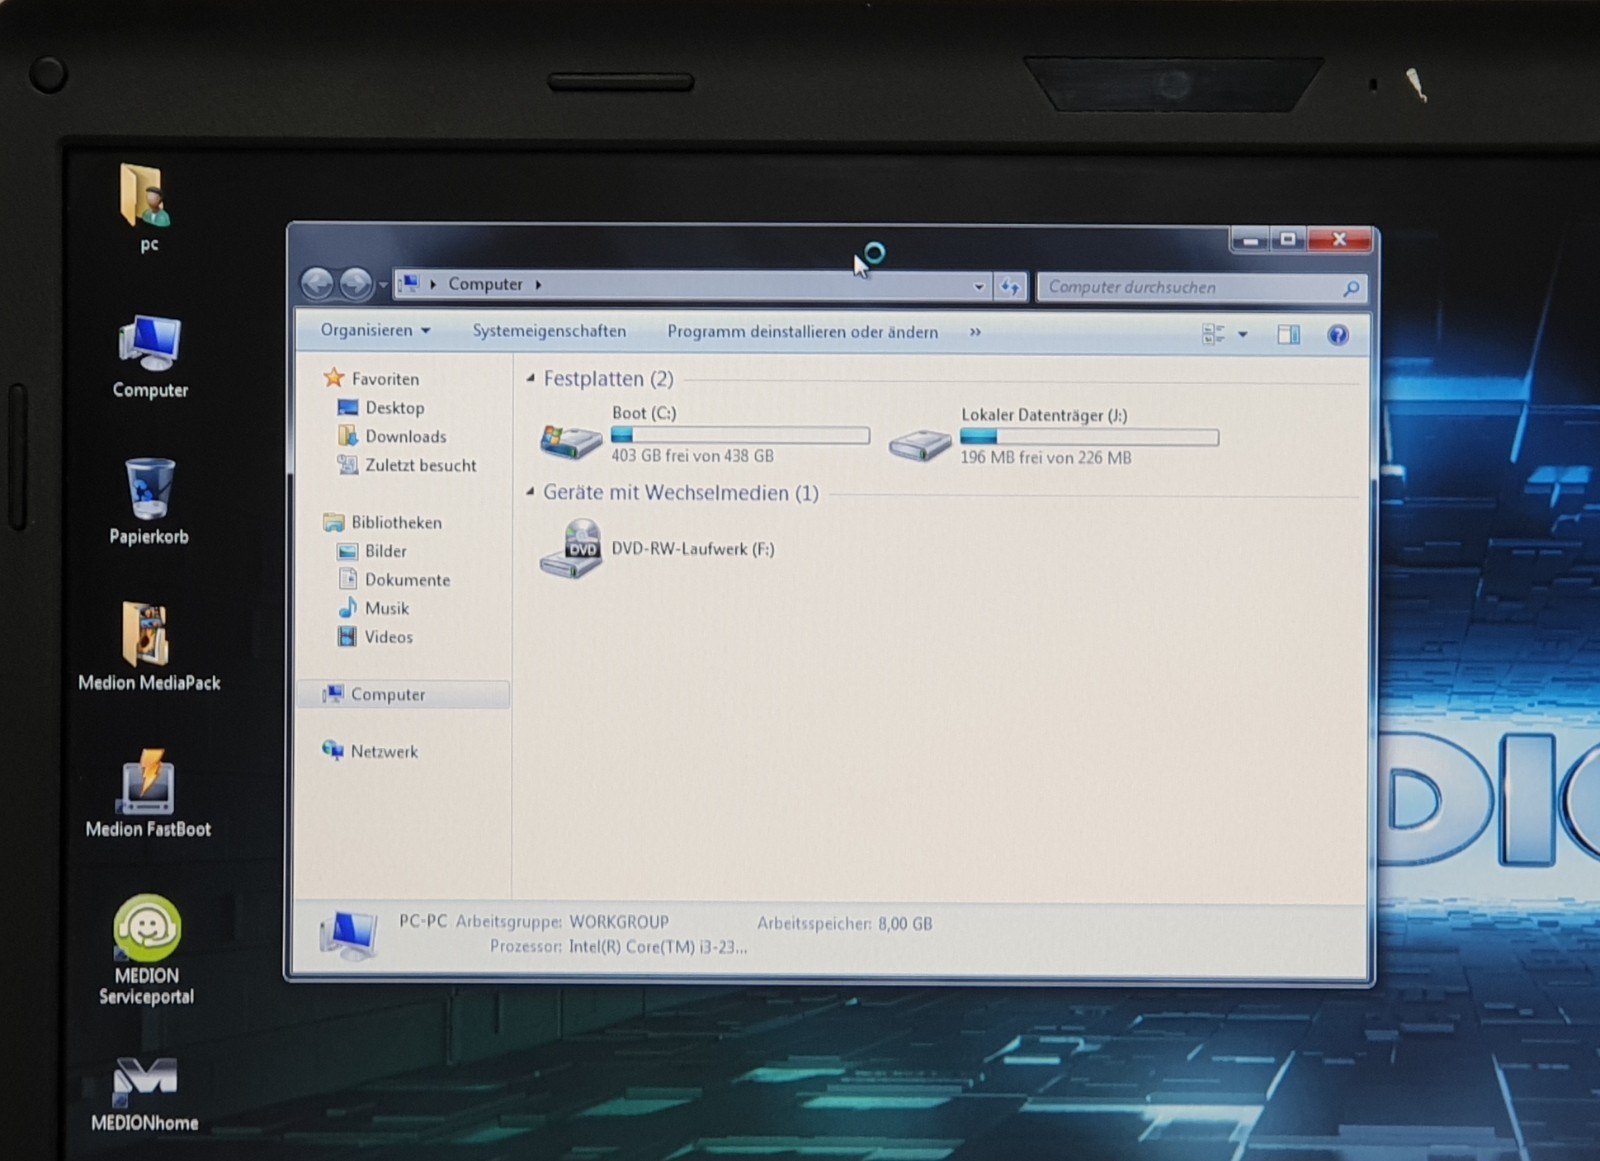Click the Arbeitsgruppe WORKGROUP value
Image resolution: width=1600 pixels, height=1161 pixels.
click(x=619, y=922)
